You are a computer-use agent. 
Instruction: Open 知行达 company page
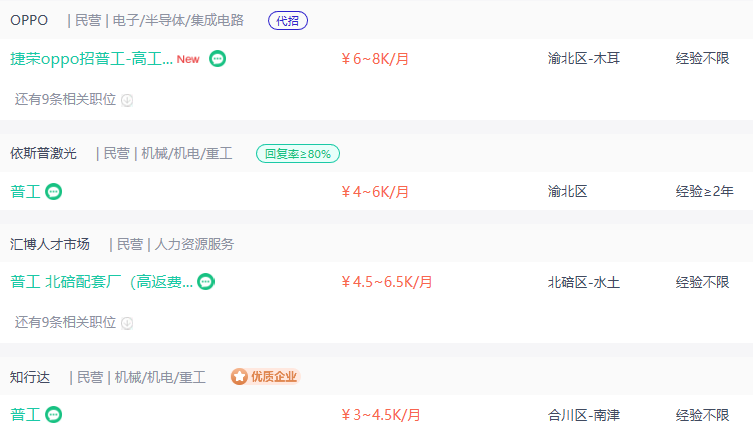[30, 377]
